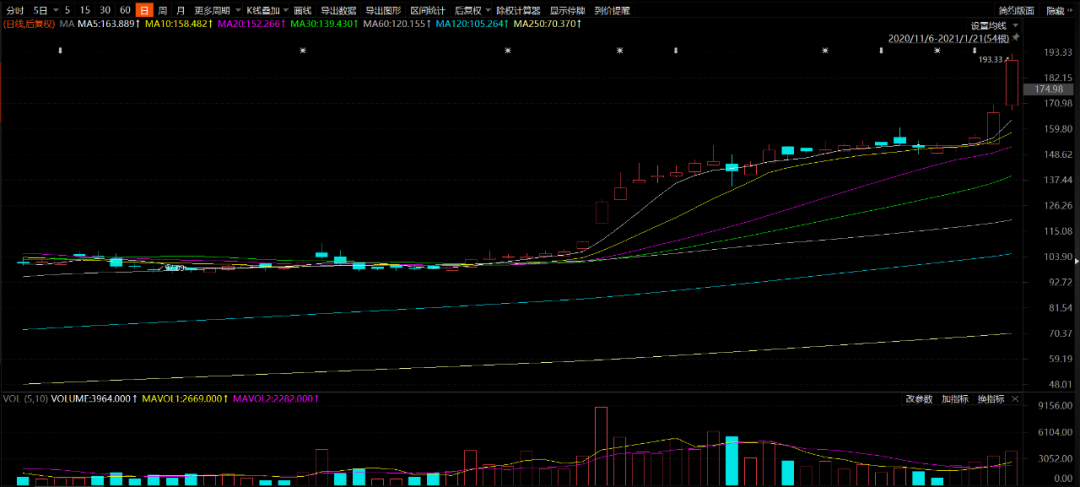Viewport: 1080px width, 487px height.
Task: Click the 到价提醒 price alert button
Action: (x=612, y=10)
